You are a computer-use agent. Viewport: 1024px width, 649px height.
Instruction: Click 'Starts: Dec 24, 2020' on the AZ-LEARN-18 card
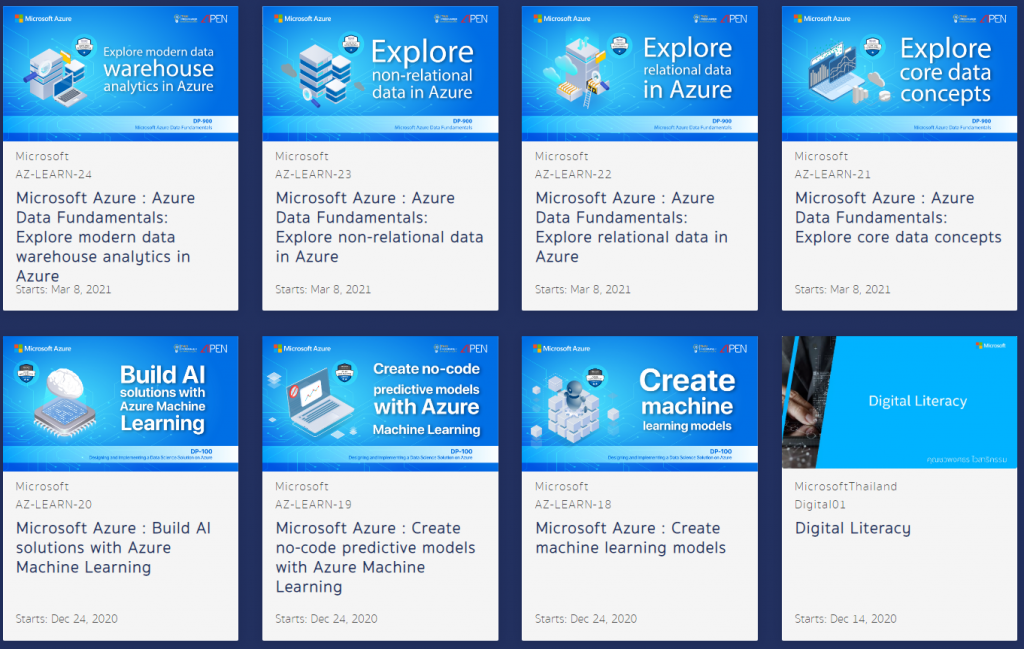coord(586,618)
